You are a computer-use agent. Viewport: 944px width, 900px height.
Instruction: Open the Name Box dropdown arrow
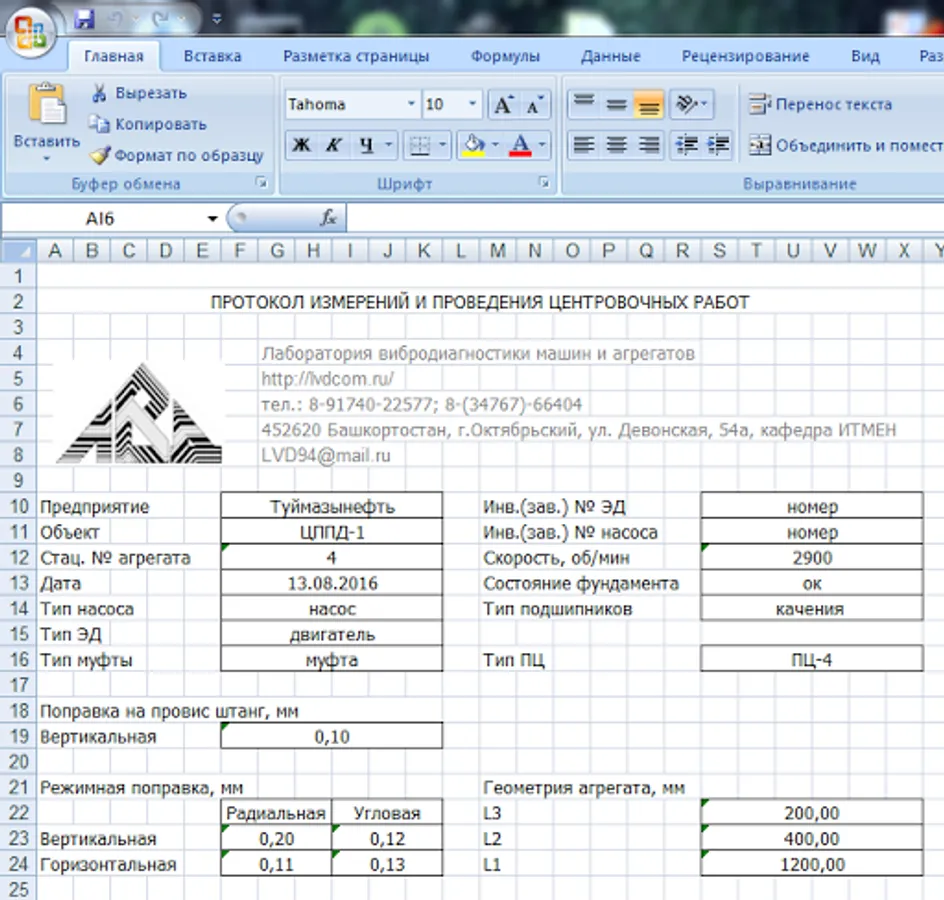click(212, 219)
